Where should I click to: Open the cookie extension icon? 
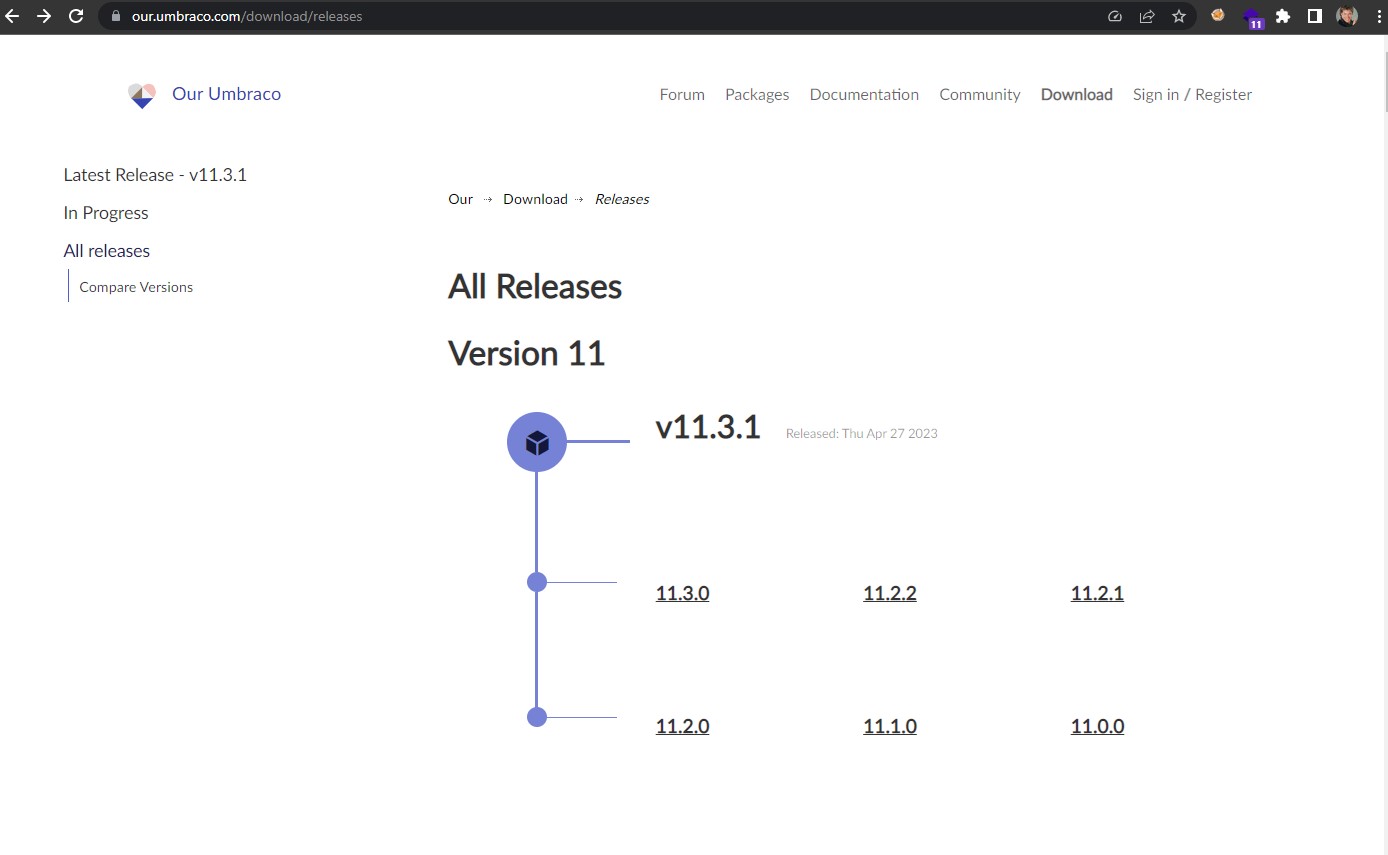coord(1218,16)
